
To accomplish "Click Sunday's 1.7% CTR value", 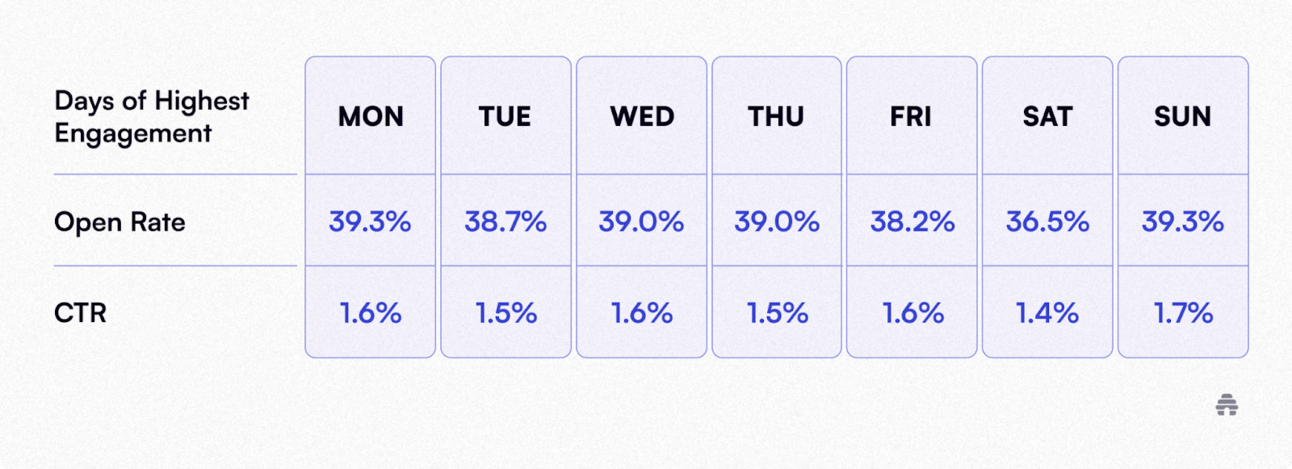I will (x=1182, y=313).
